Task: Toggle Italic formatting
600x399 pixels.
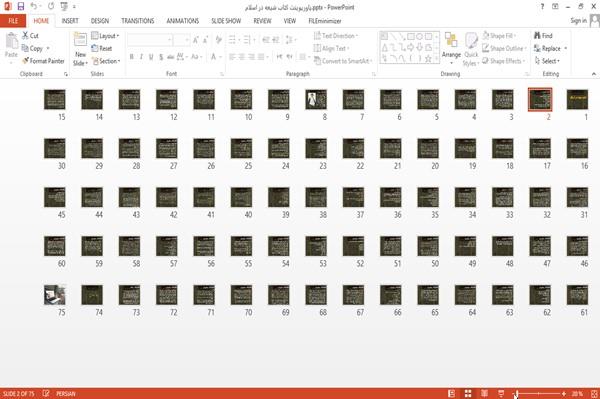Action: tap(141, 57)
